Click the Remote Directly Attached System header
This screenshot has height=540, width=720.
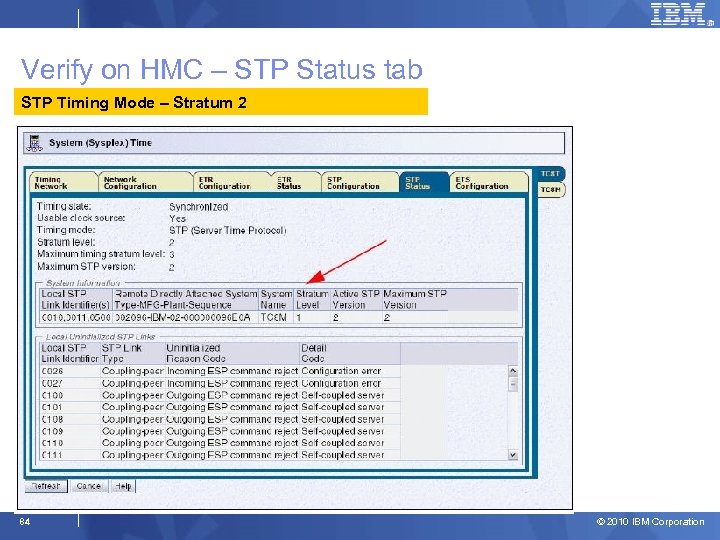(x=186, y=299)
